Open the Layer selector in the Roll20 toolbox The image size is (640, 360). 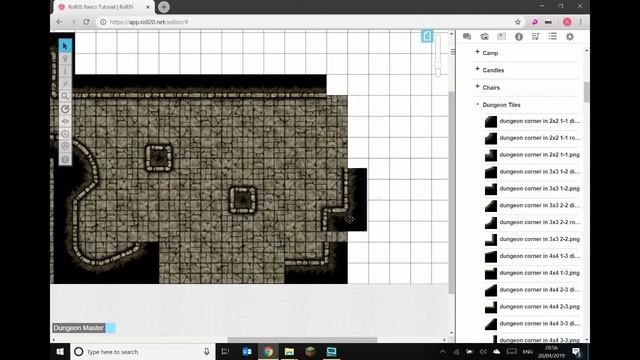click(x=65, y=59)
